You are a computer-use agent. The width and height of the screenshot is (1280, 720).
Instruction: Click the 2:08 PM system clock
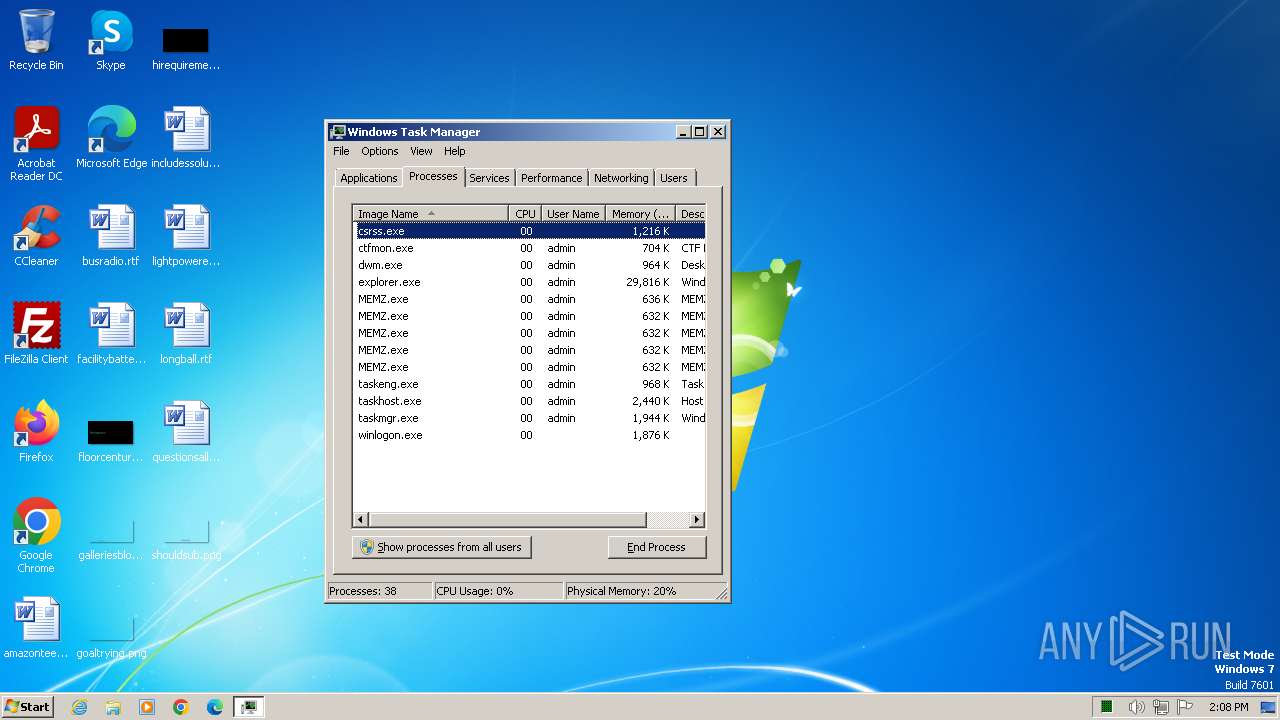point(1228,707)
